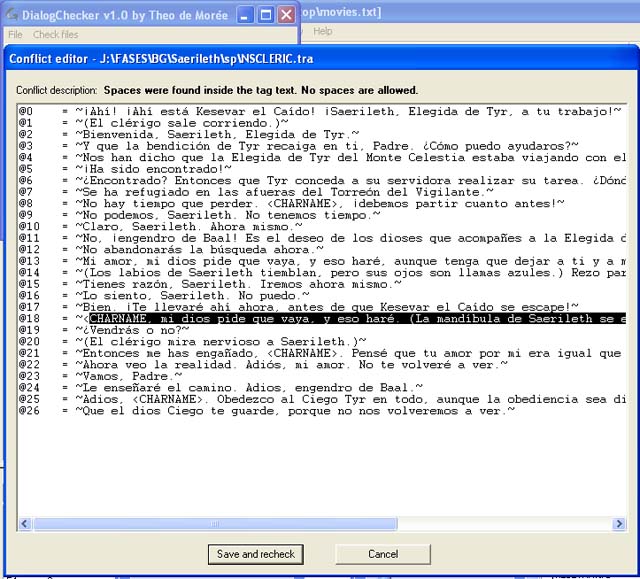Open the Check files menu
This screenshot has height=579, width=640.
[55, 33]
